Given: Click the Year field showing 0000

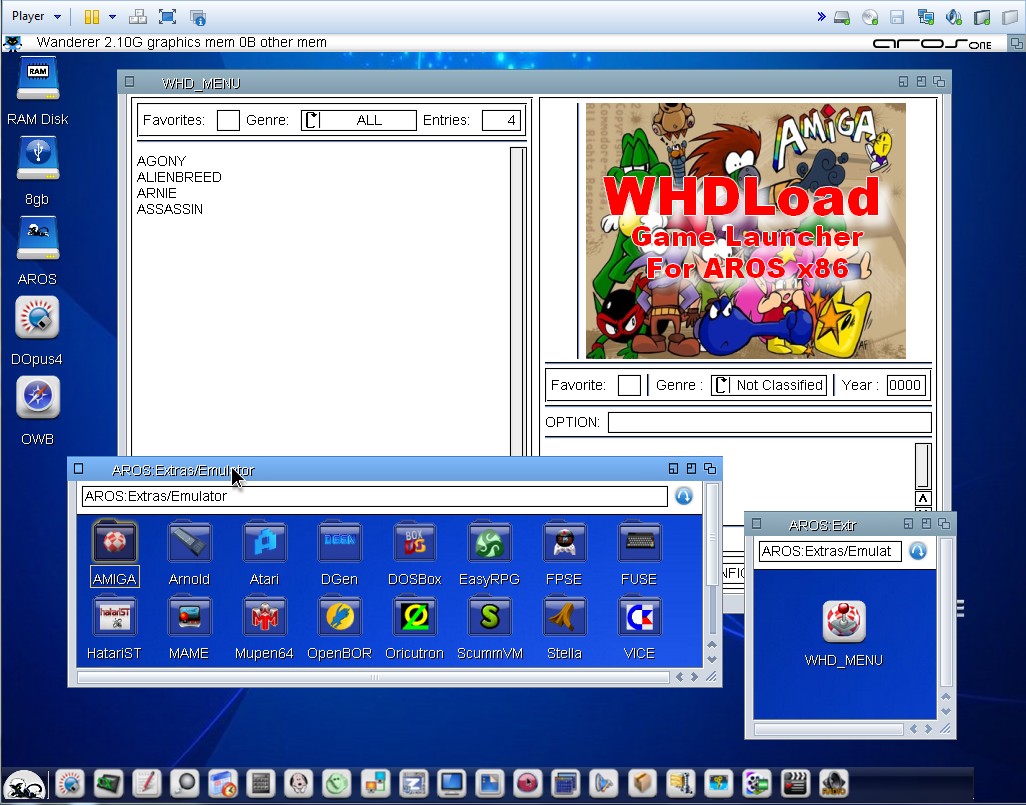Looking at the screenshot, I should (x=905, y=385).
